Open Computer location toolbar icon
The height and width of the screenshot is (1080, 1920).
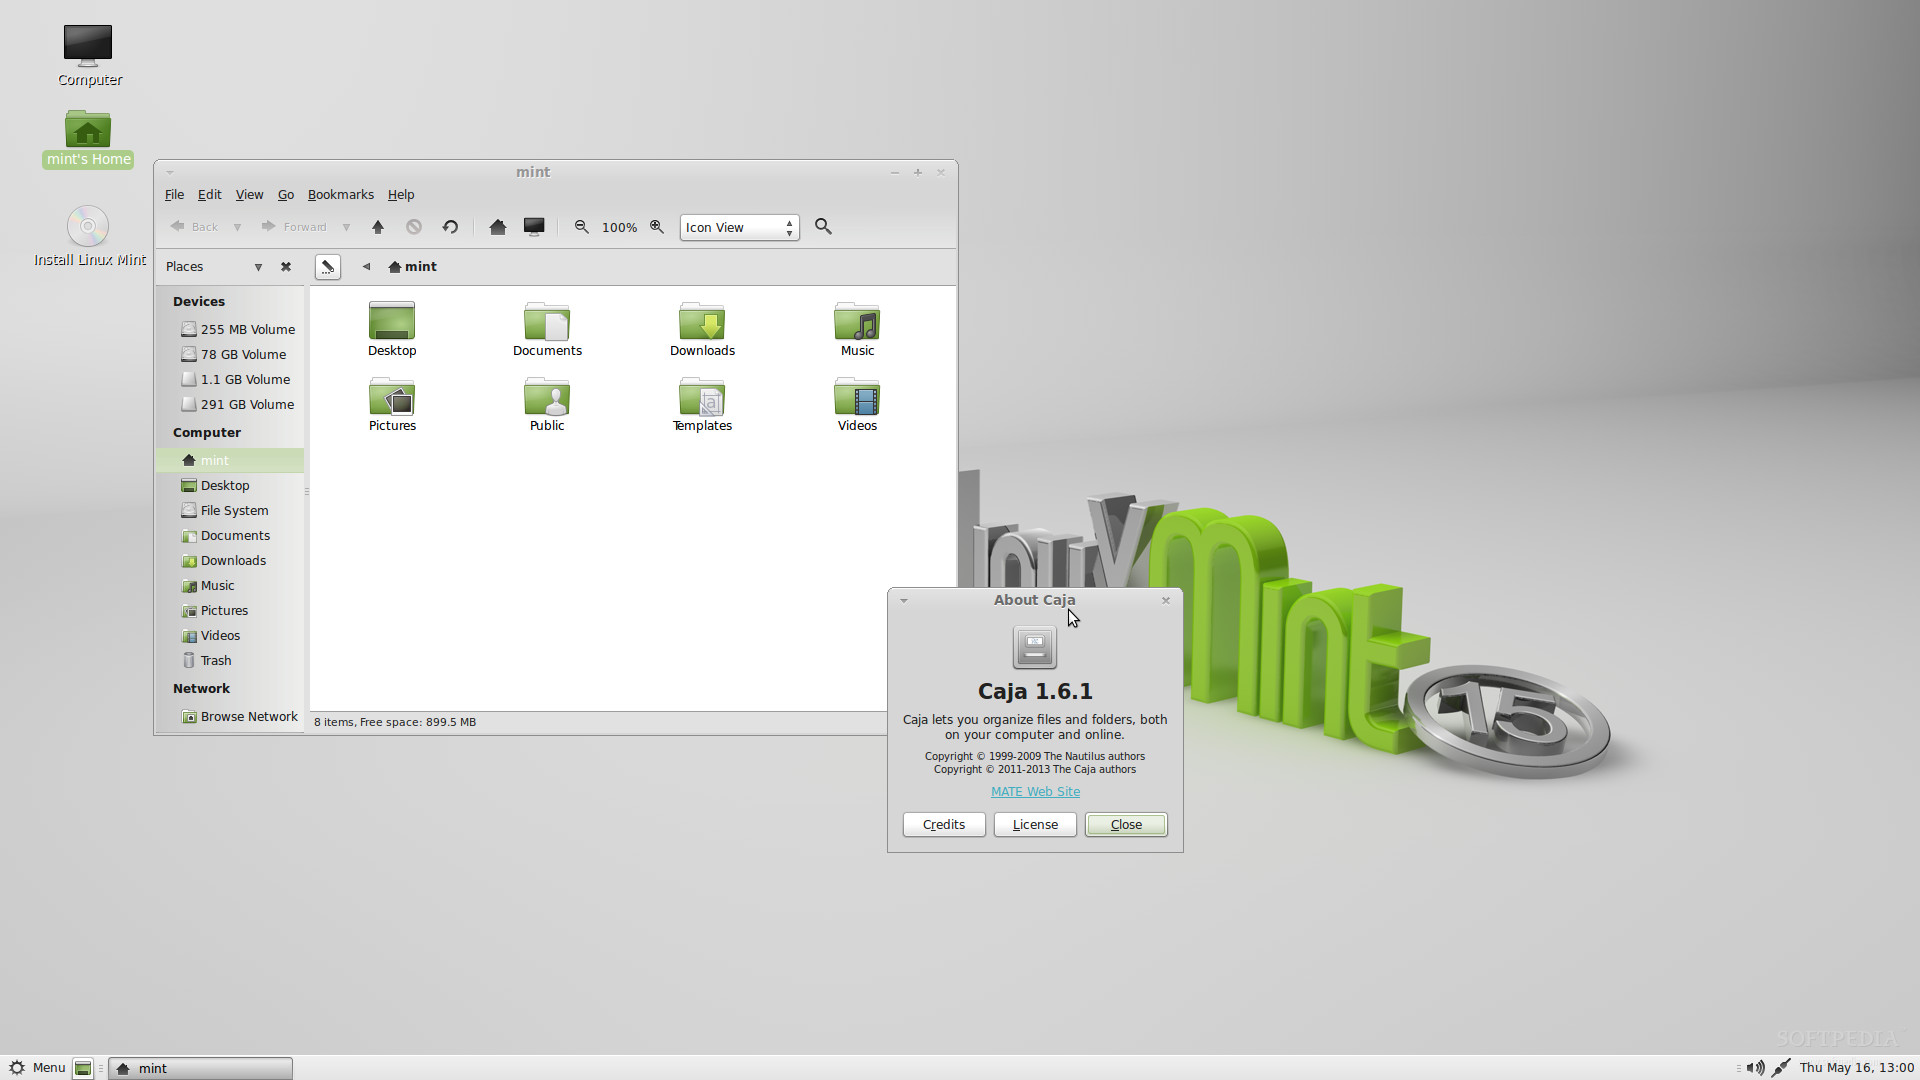(x=534, y=227)
